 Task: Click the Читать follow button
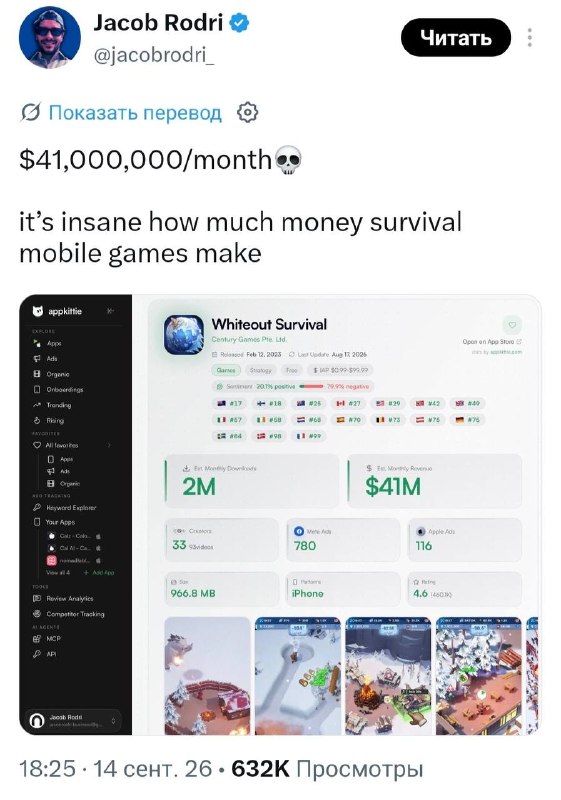coord(456,37)
